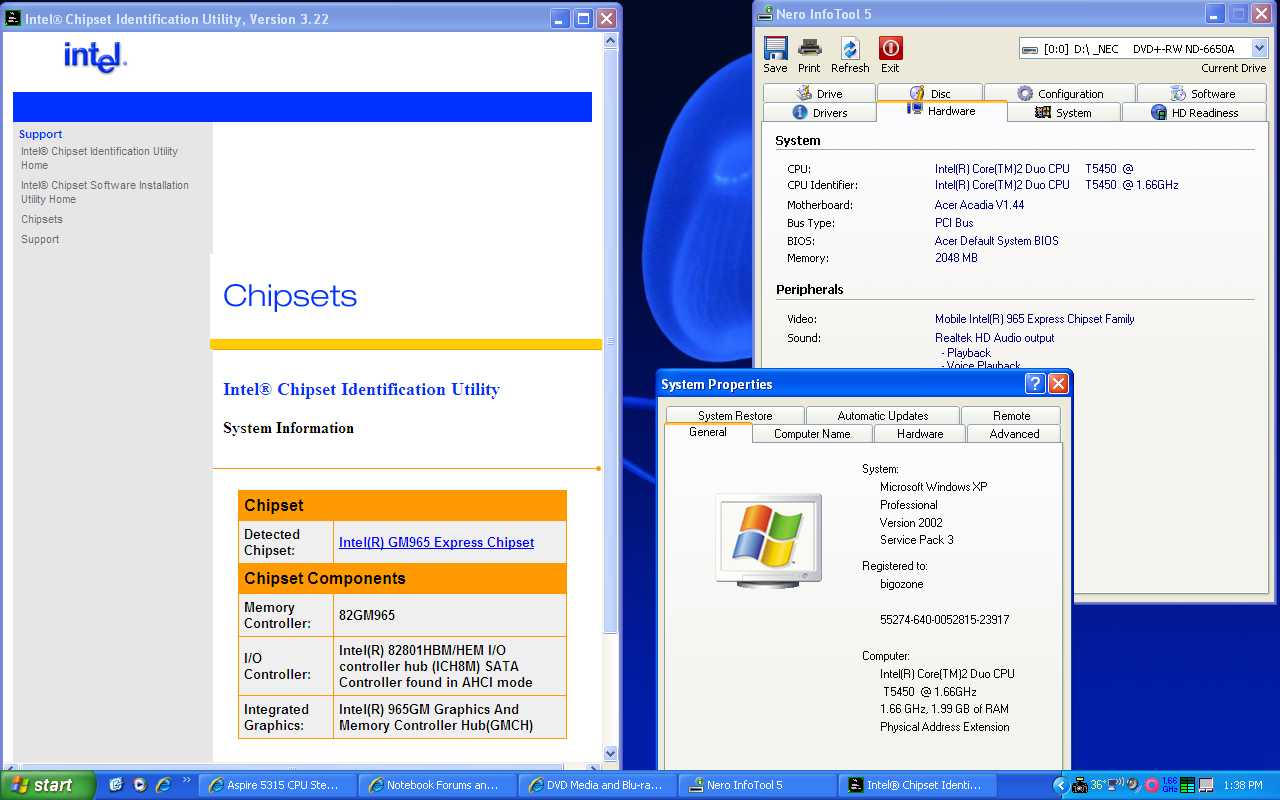Select Advanced tab in System Properties
The image size is (1280, 800).
(x=1014, y=433)
